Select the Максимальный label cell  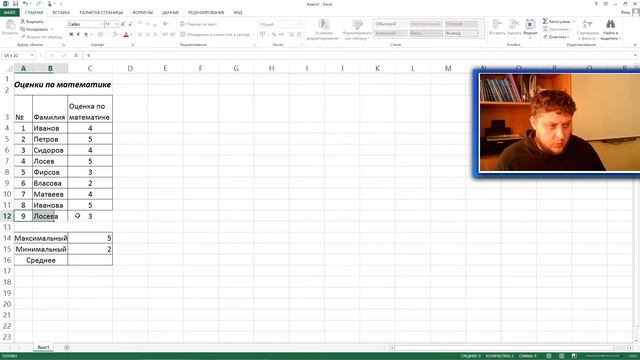point(41,238)
